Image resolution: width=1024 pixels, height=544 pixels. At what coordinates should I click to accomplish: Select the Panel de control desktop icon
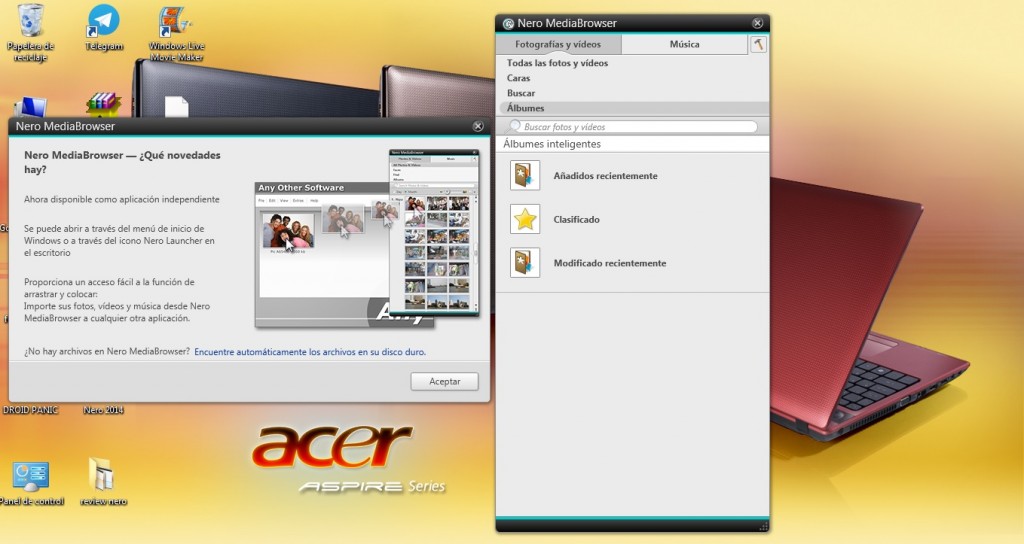coord(30,476)
